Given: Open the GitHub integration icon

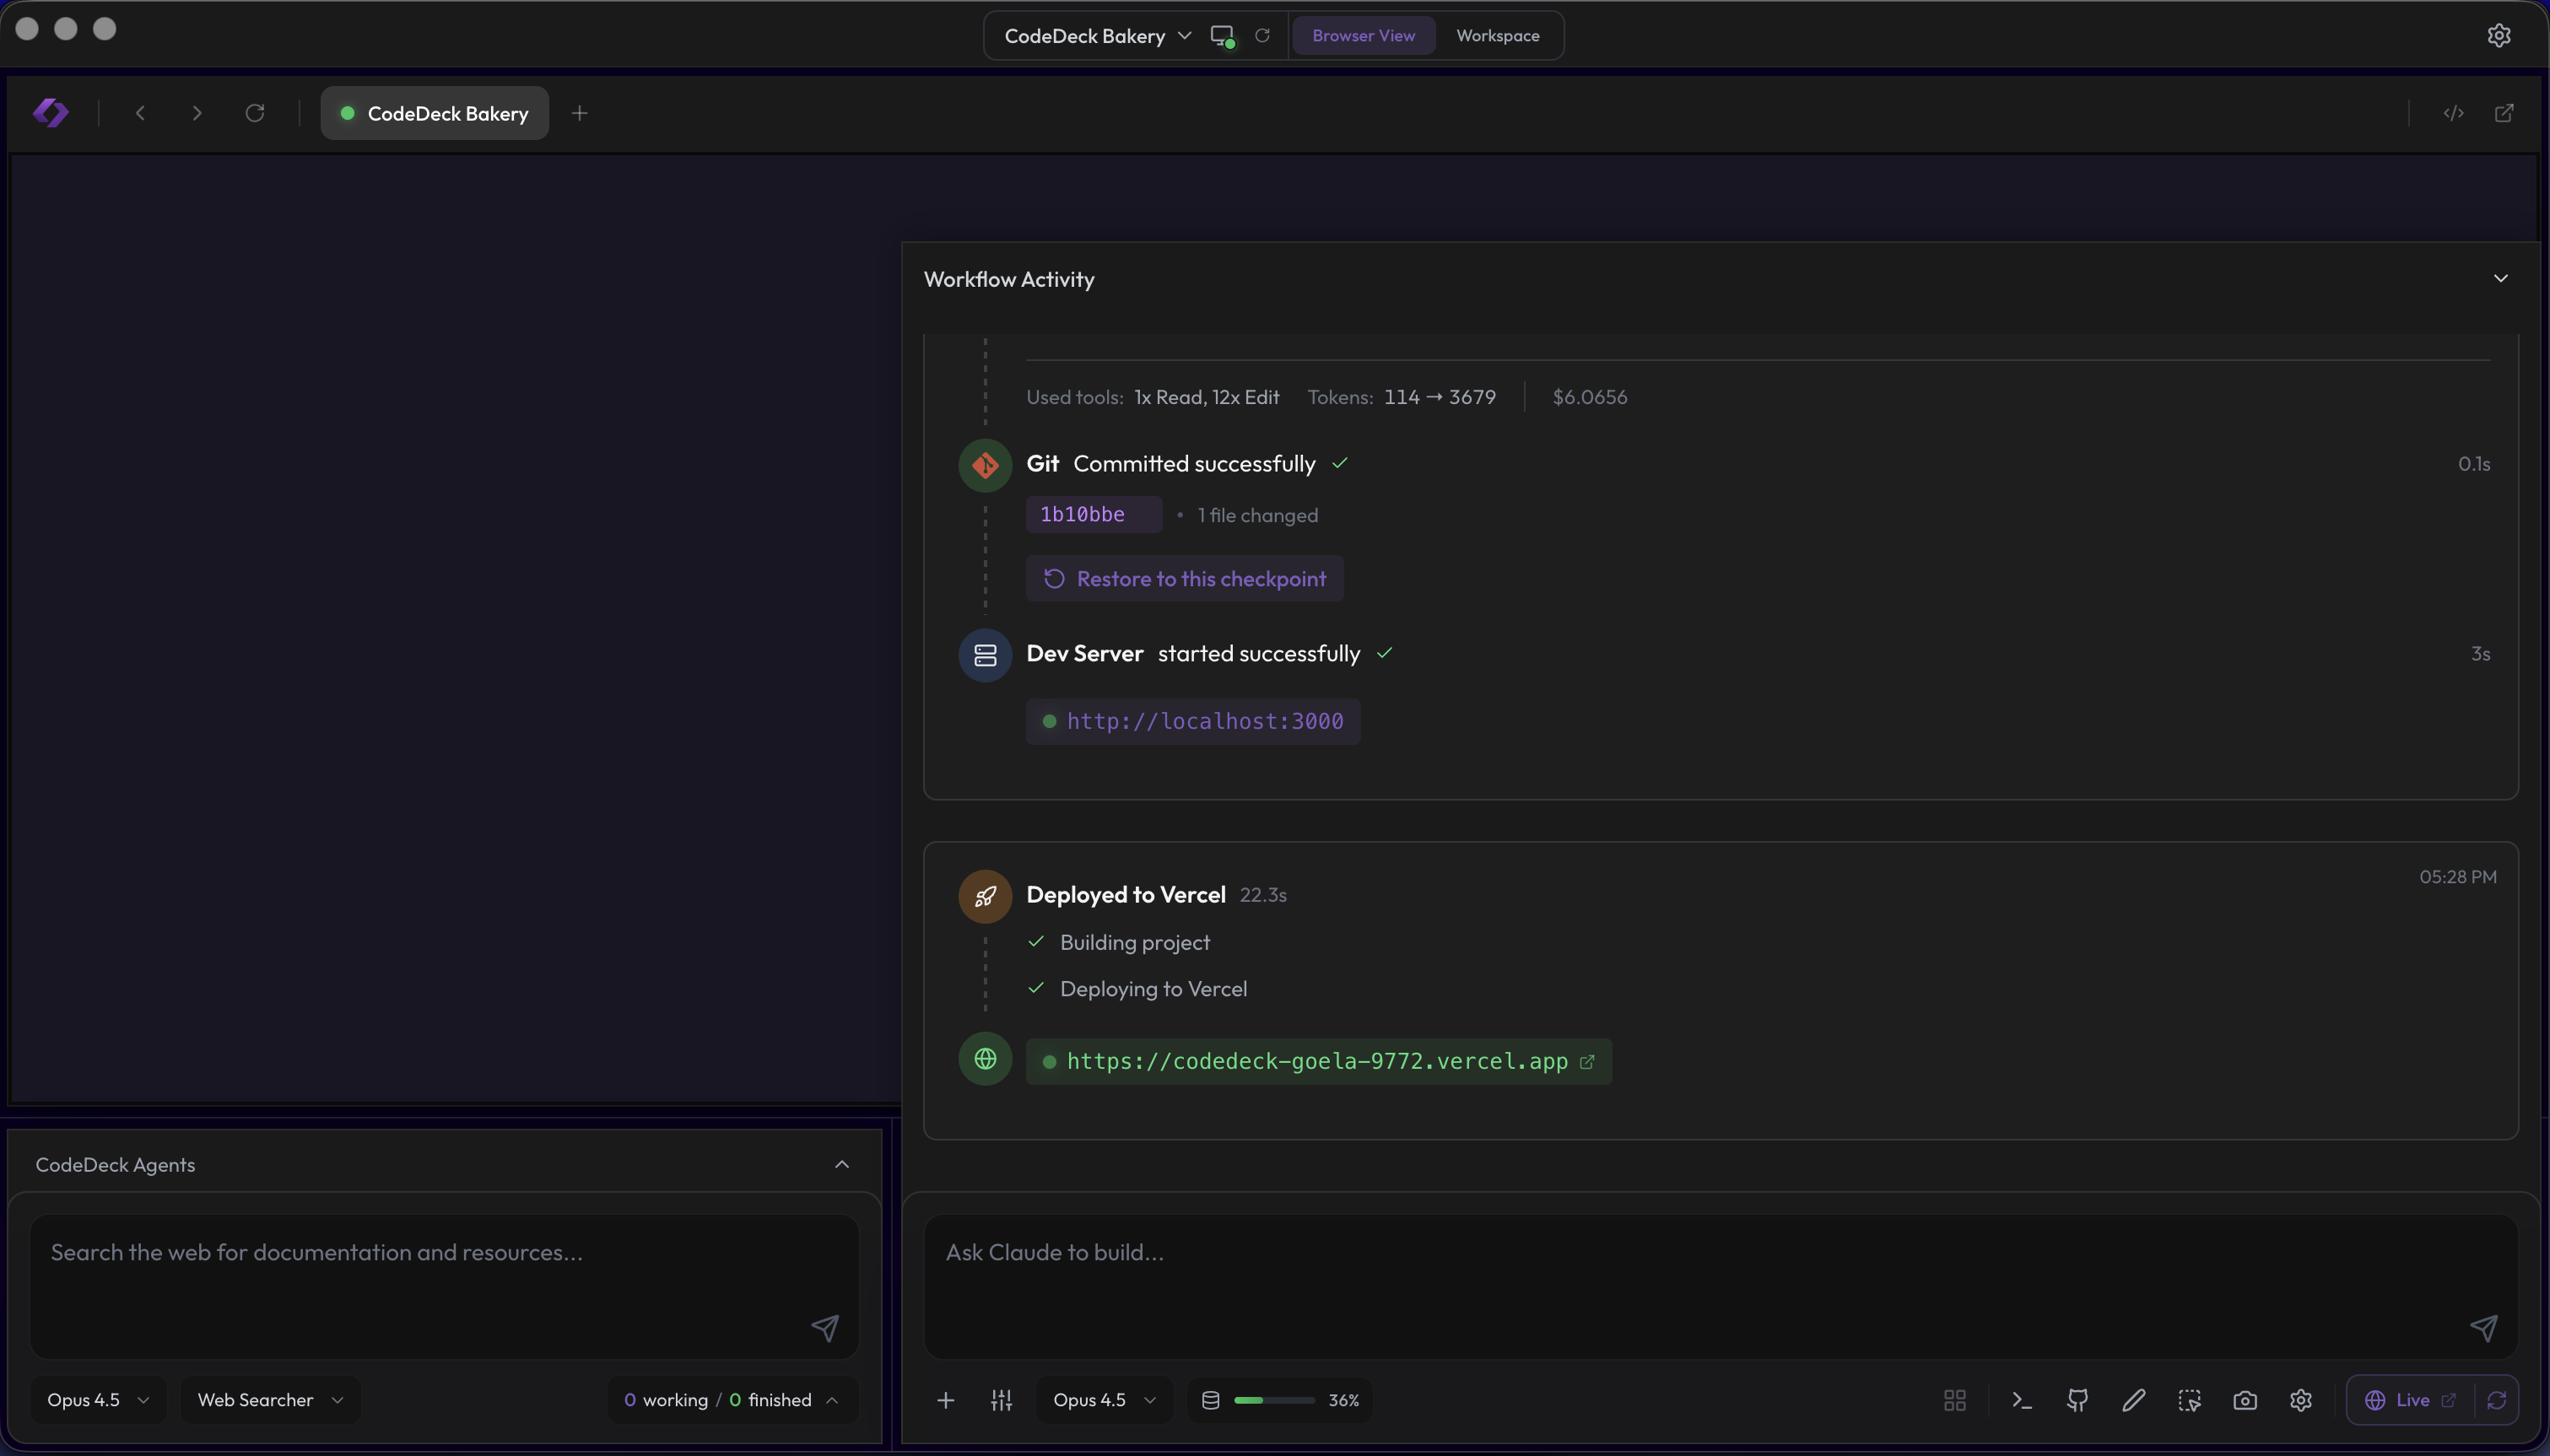Looking at the screenshot, I should [2076, 1400].
